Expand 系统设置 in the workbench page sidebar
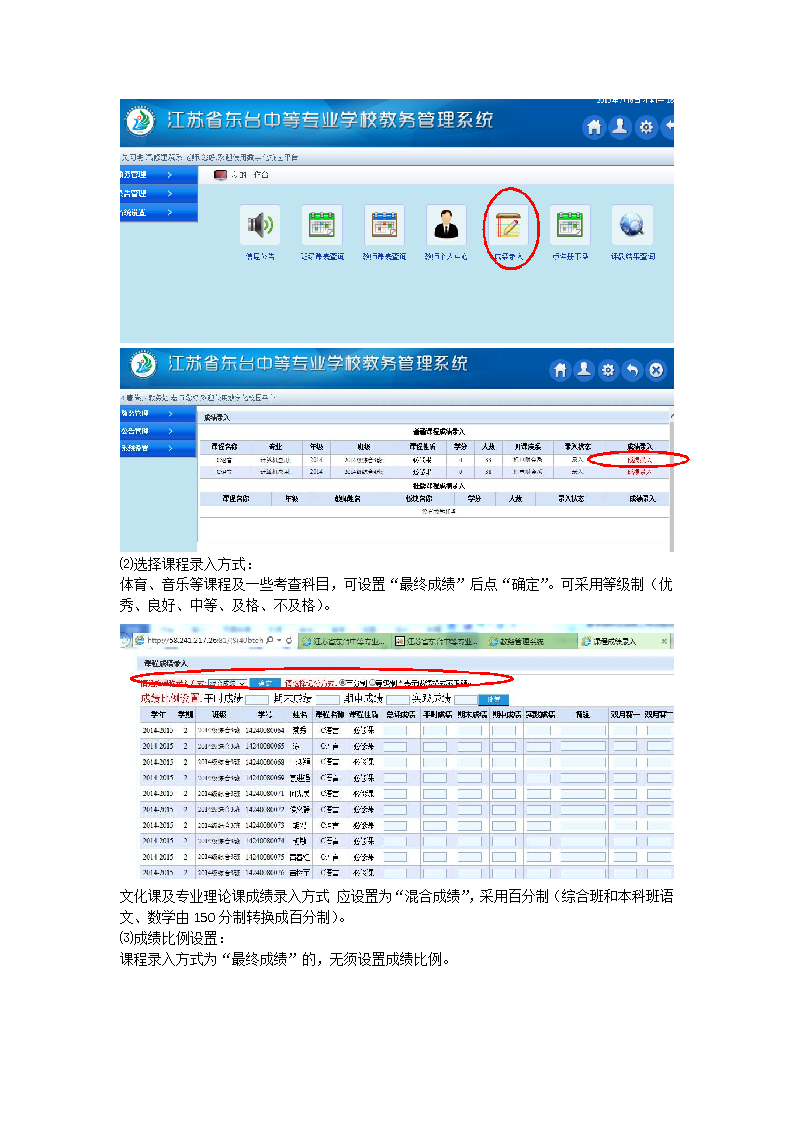 point(158,213)
